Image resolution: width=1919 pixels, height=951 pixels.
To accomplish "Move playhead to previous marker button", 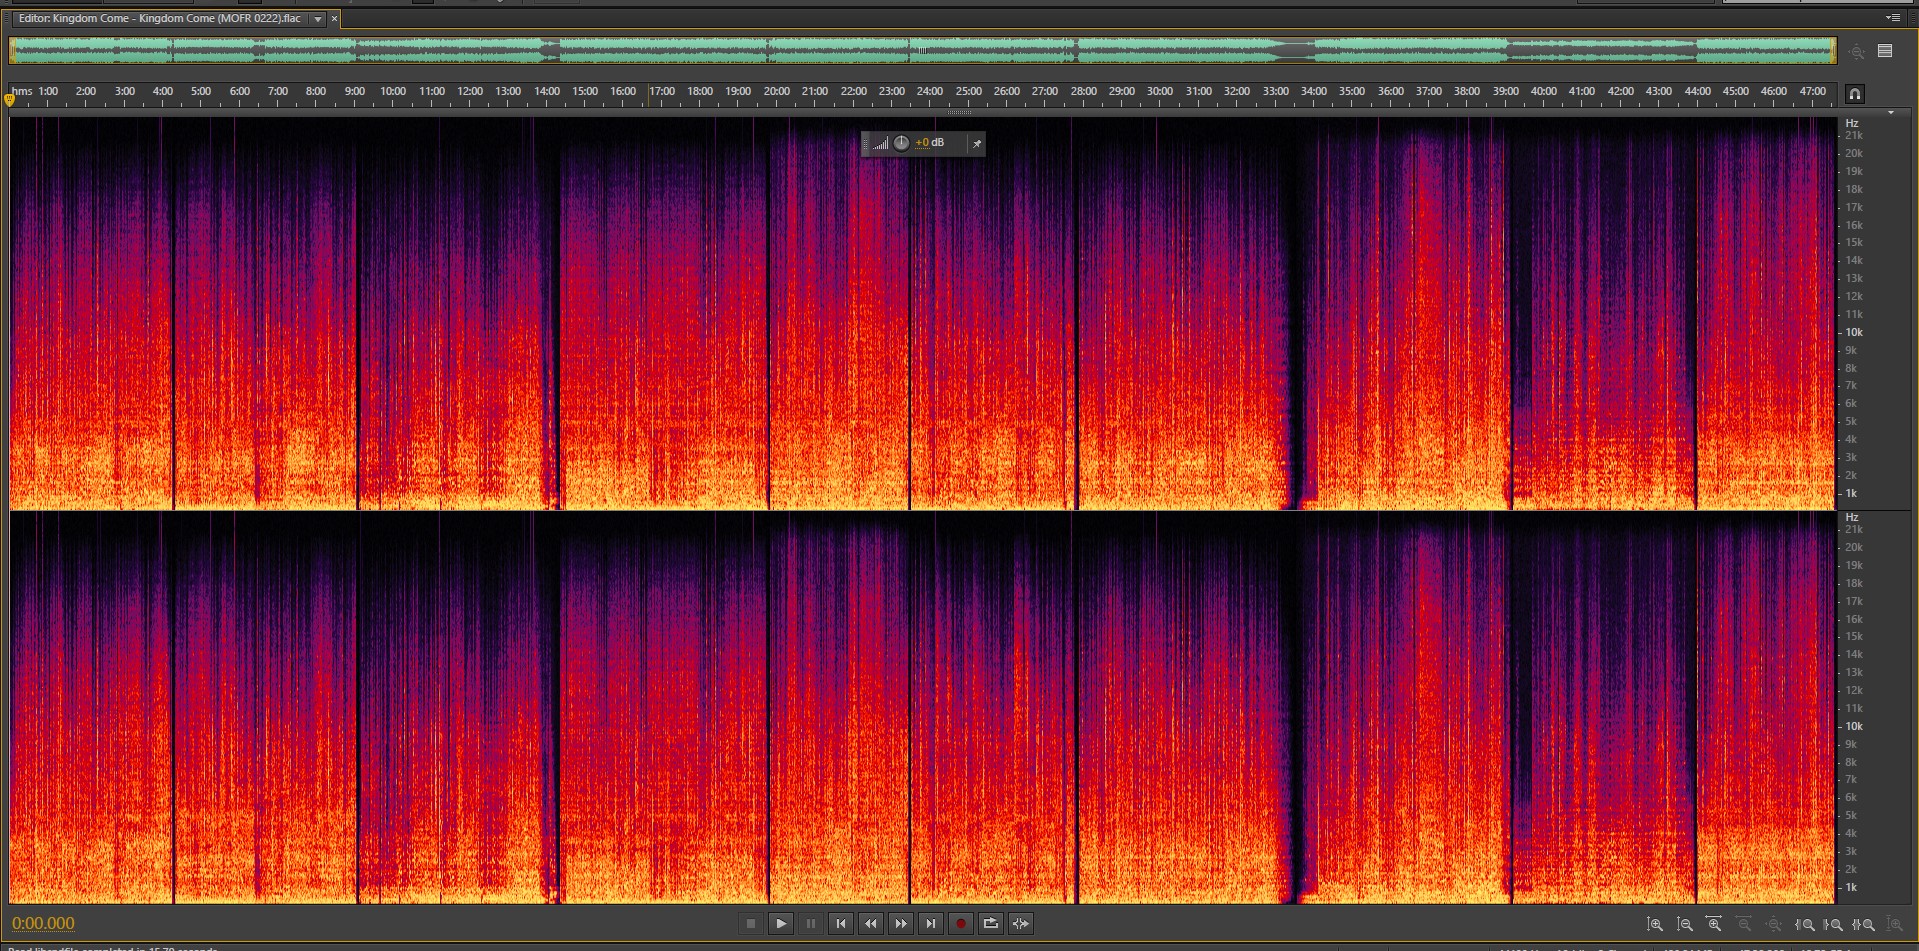I will coord(840,923).
